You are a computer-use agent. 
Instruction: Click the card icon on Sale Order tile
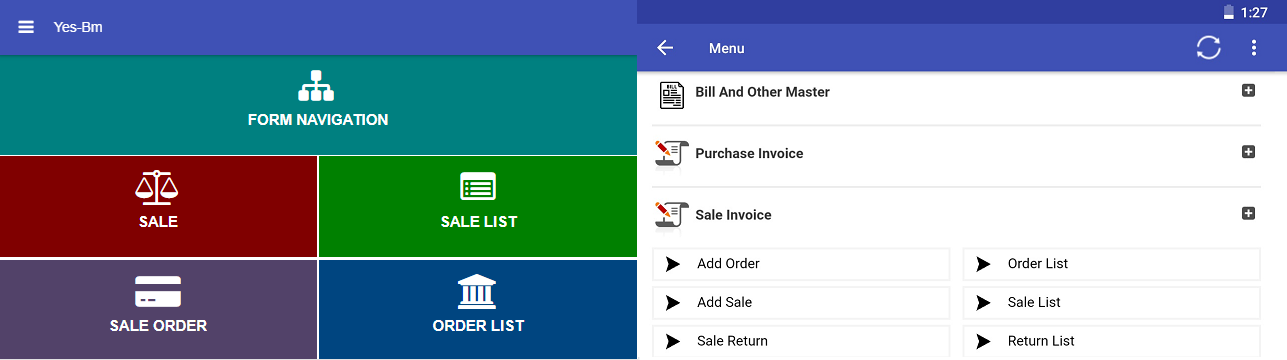[158, 292]
